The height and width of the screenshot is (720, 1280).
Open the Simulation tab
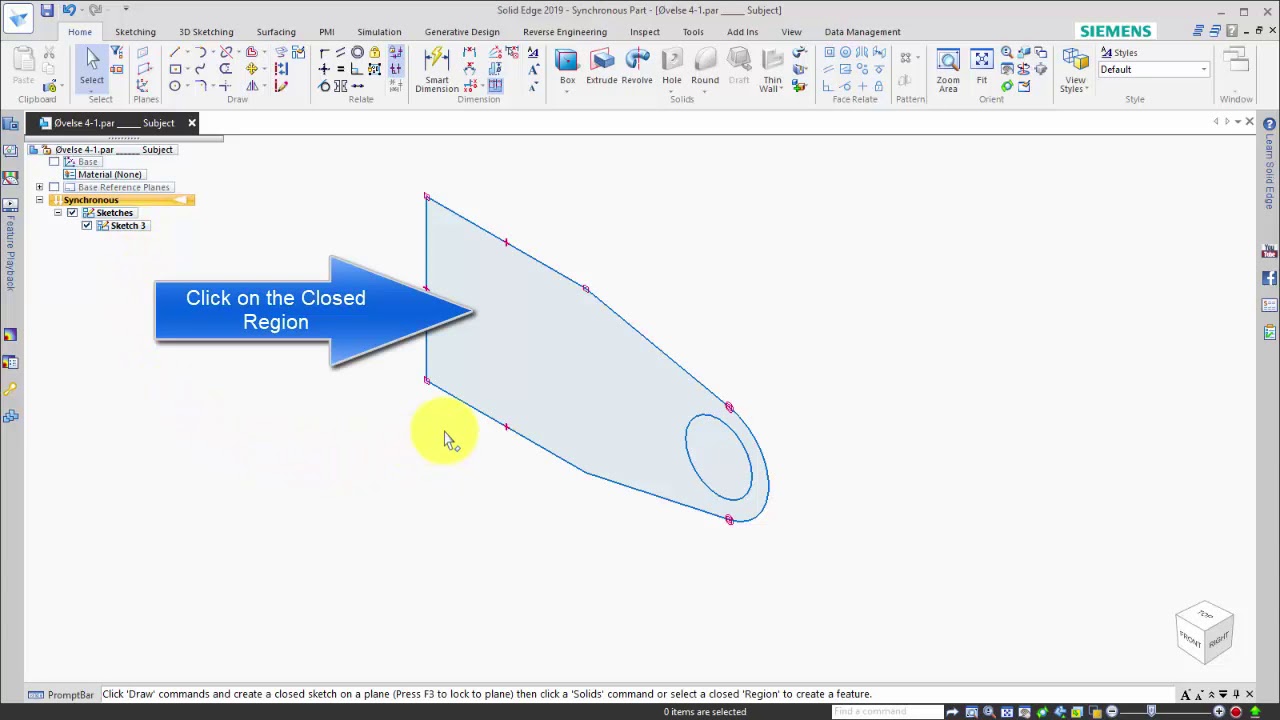point(379,32)
